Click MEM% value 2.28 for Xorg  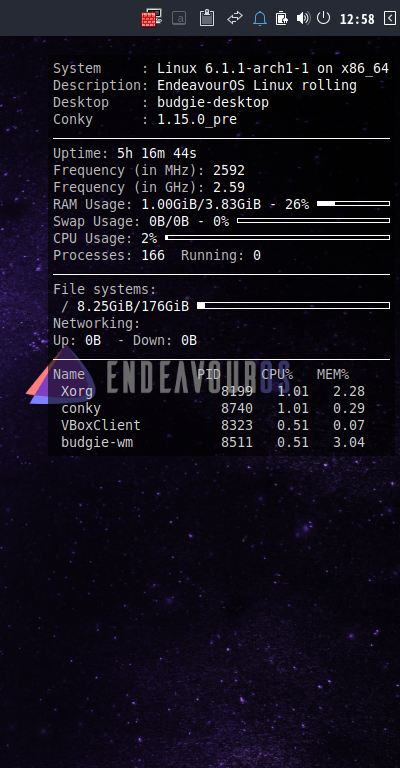349,392
